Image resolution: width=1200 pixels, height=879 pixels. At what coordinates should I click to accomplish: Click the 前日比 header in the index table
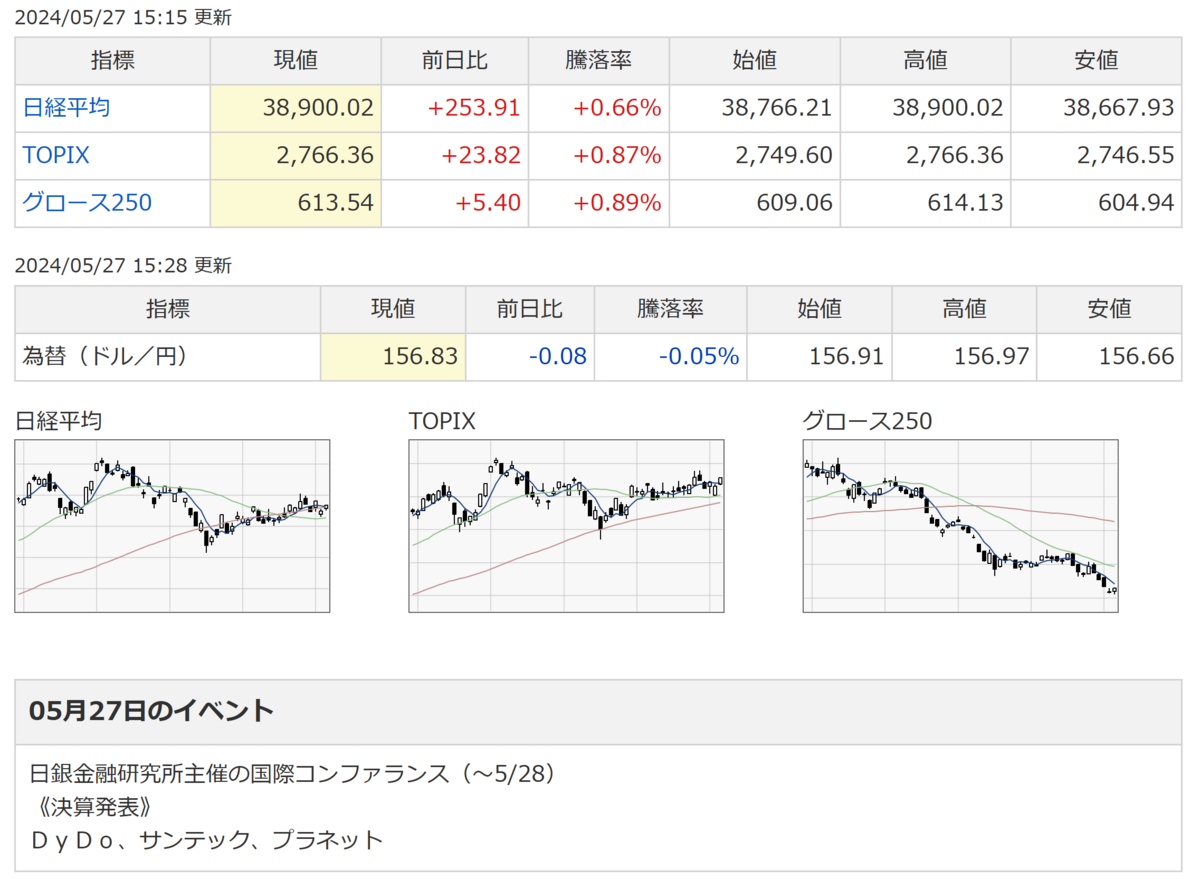click(x=455, y=60)
